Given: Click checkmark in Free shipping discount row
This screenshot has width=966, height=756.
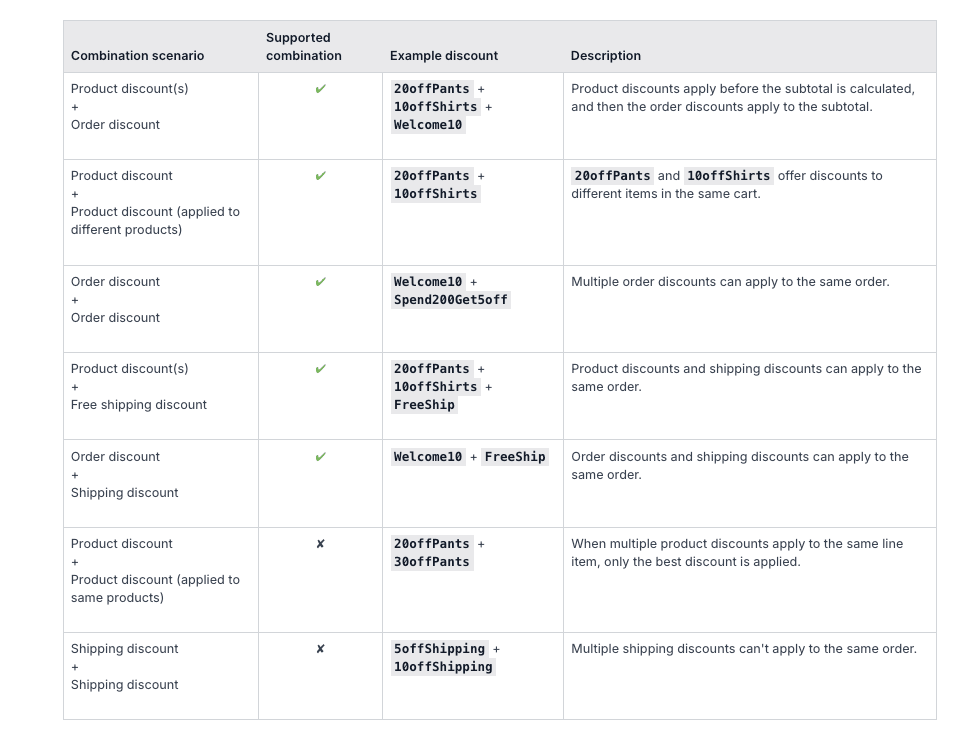Looking at the screenshot, I should tap(320, 368).
